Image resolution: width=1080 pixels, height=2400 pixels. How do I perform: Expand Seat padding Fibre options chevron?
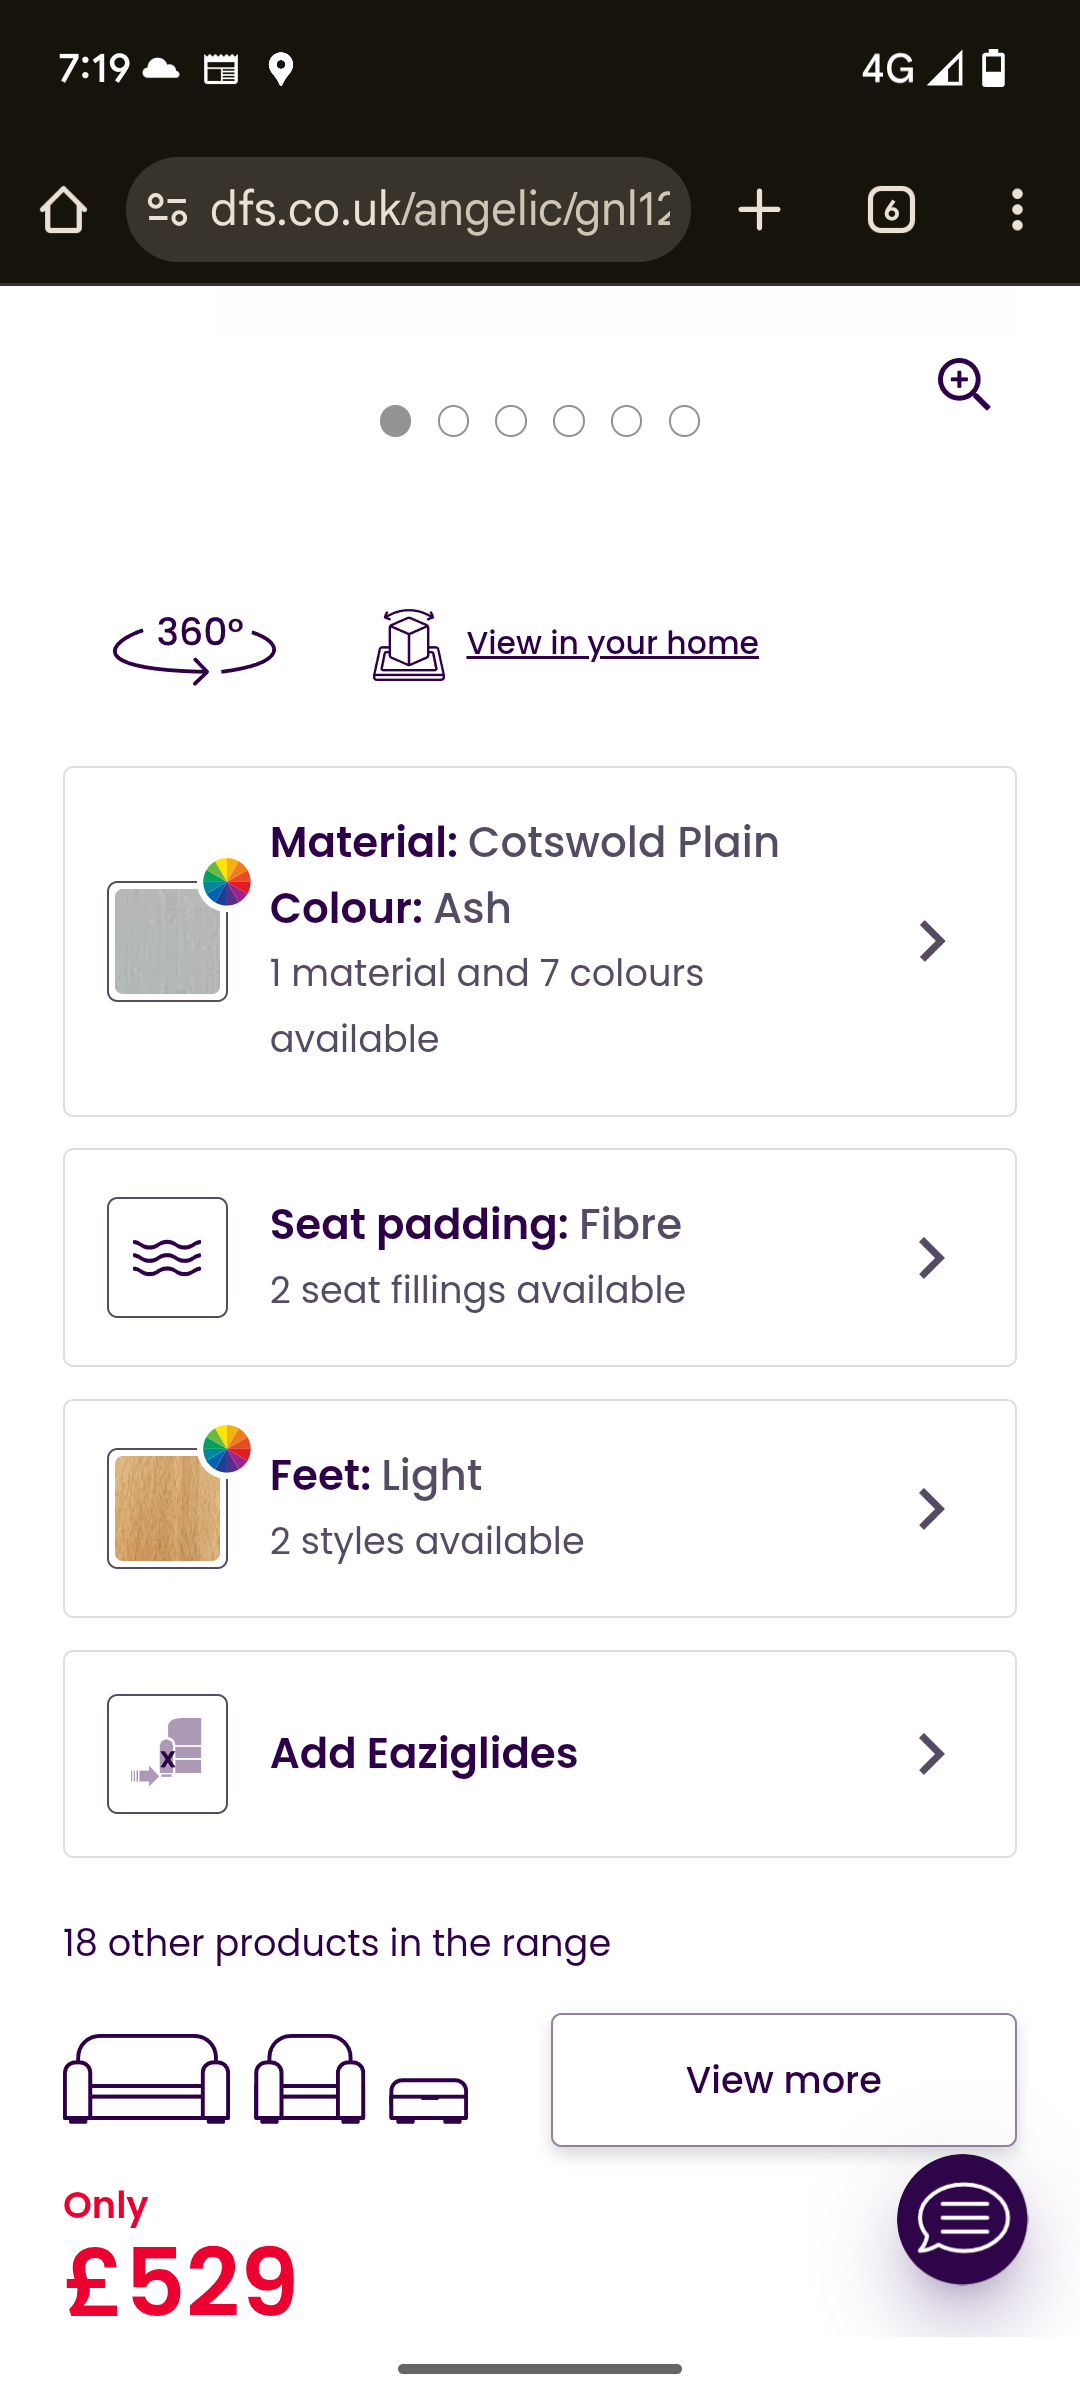pyautogui.click(x=931, y=1258)
